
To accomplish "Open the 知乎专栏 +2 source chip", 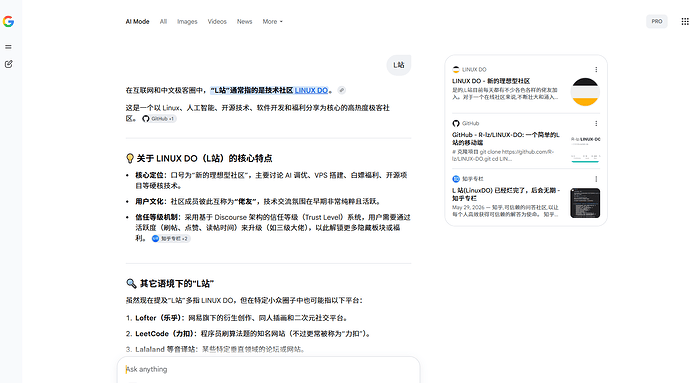I will pos(171,239).
